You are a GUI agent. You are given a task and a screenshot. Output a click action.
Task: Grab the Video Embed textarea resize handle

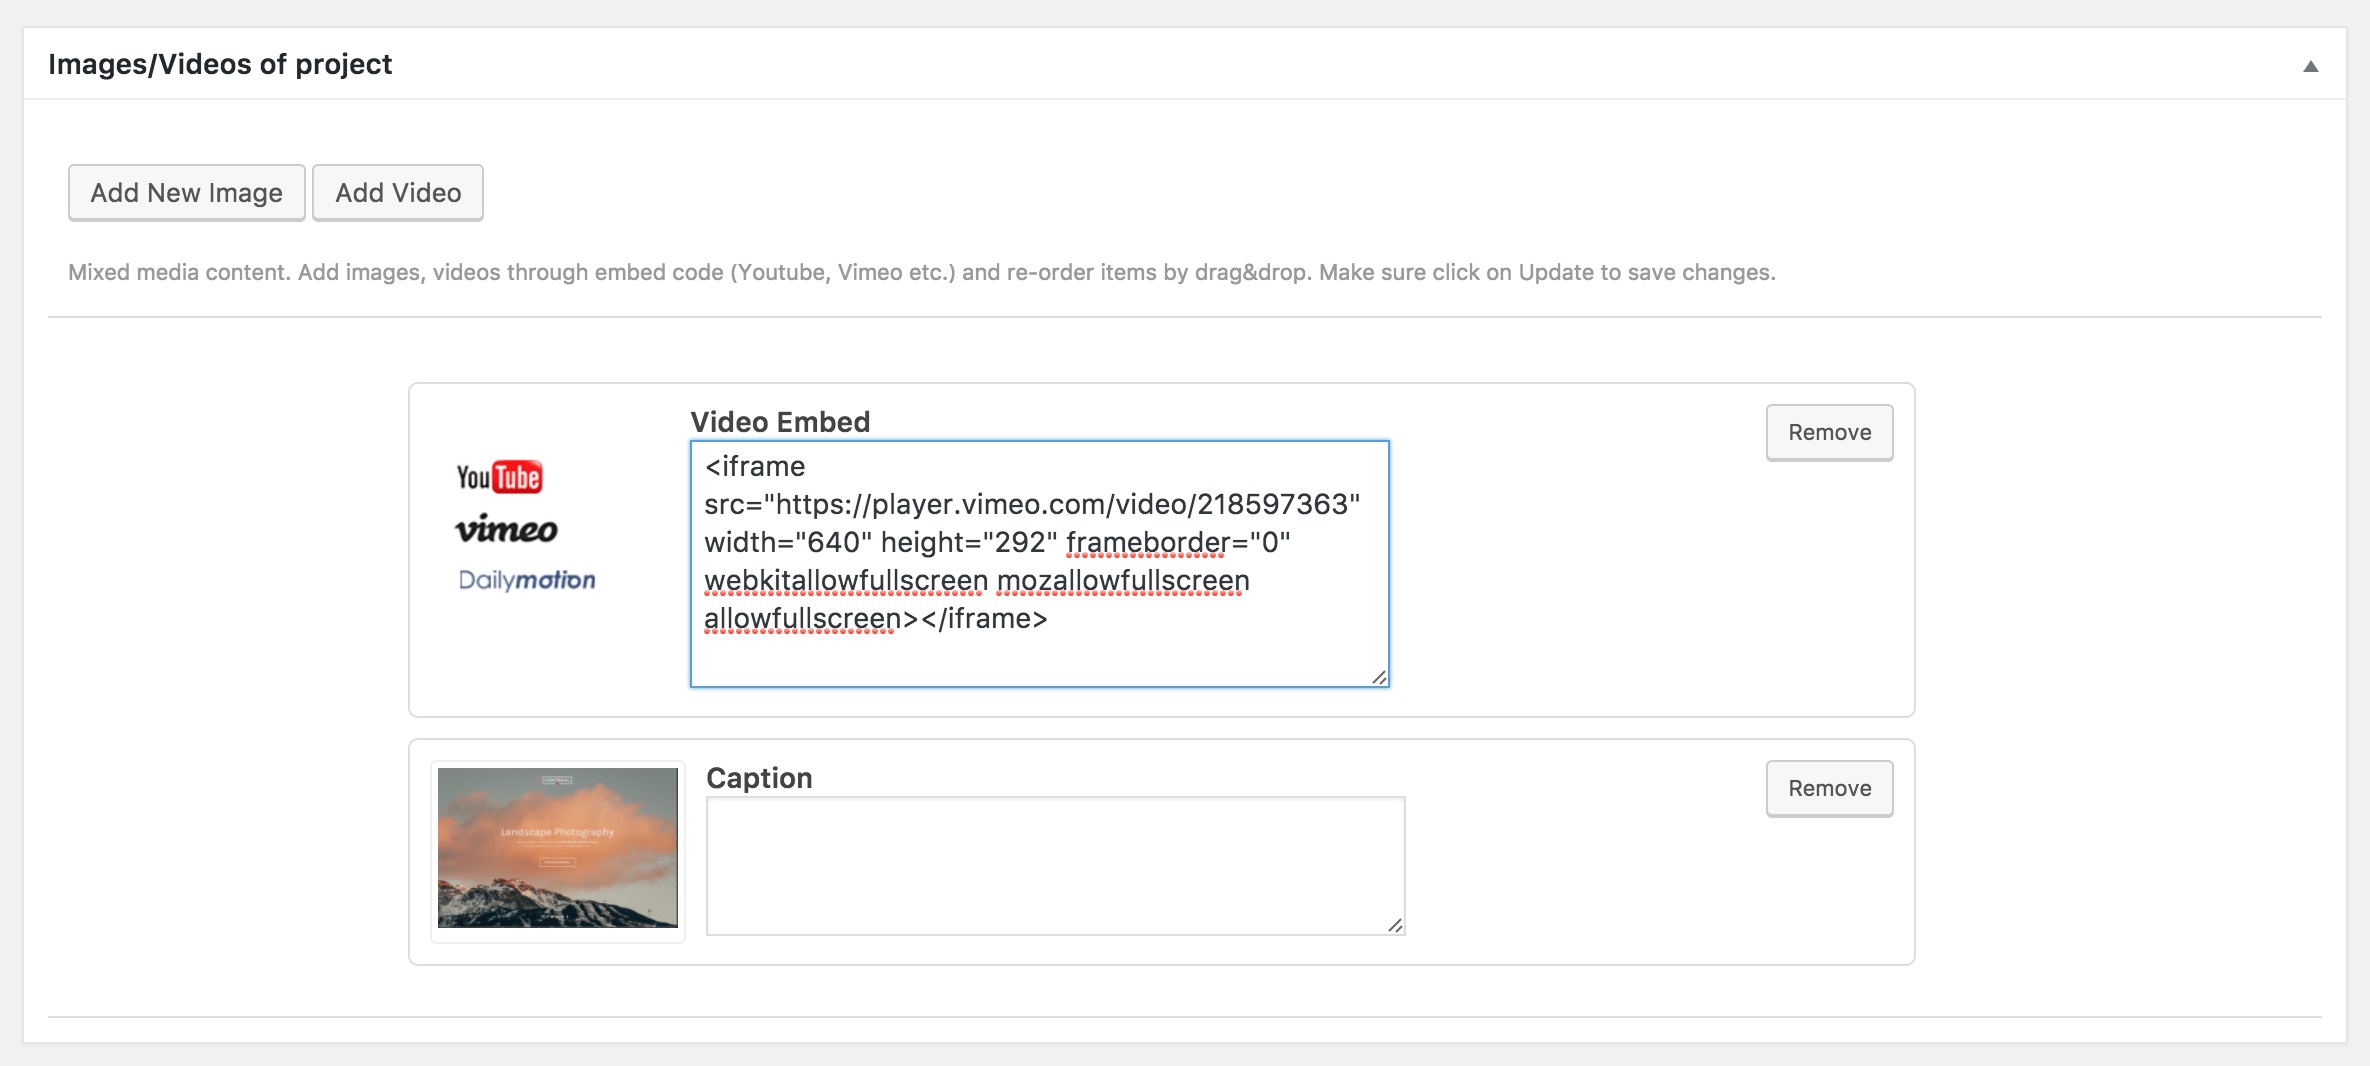point(1379,677)
